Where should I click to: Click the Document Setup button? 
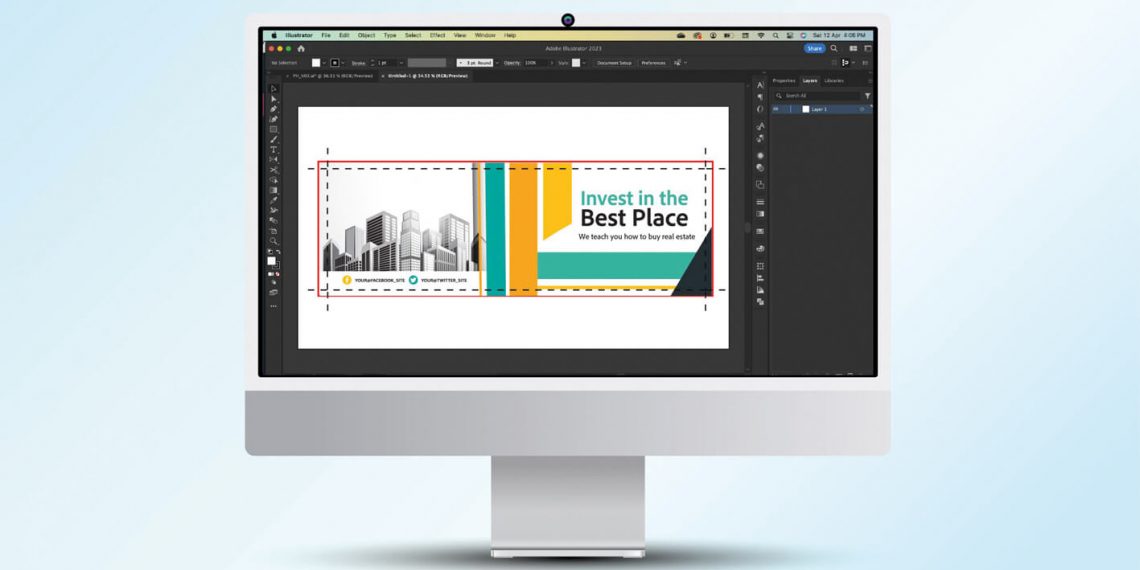point(614,63)
